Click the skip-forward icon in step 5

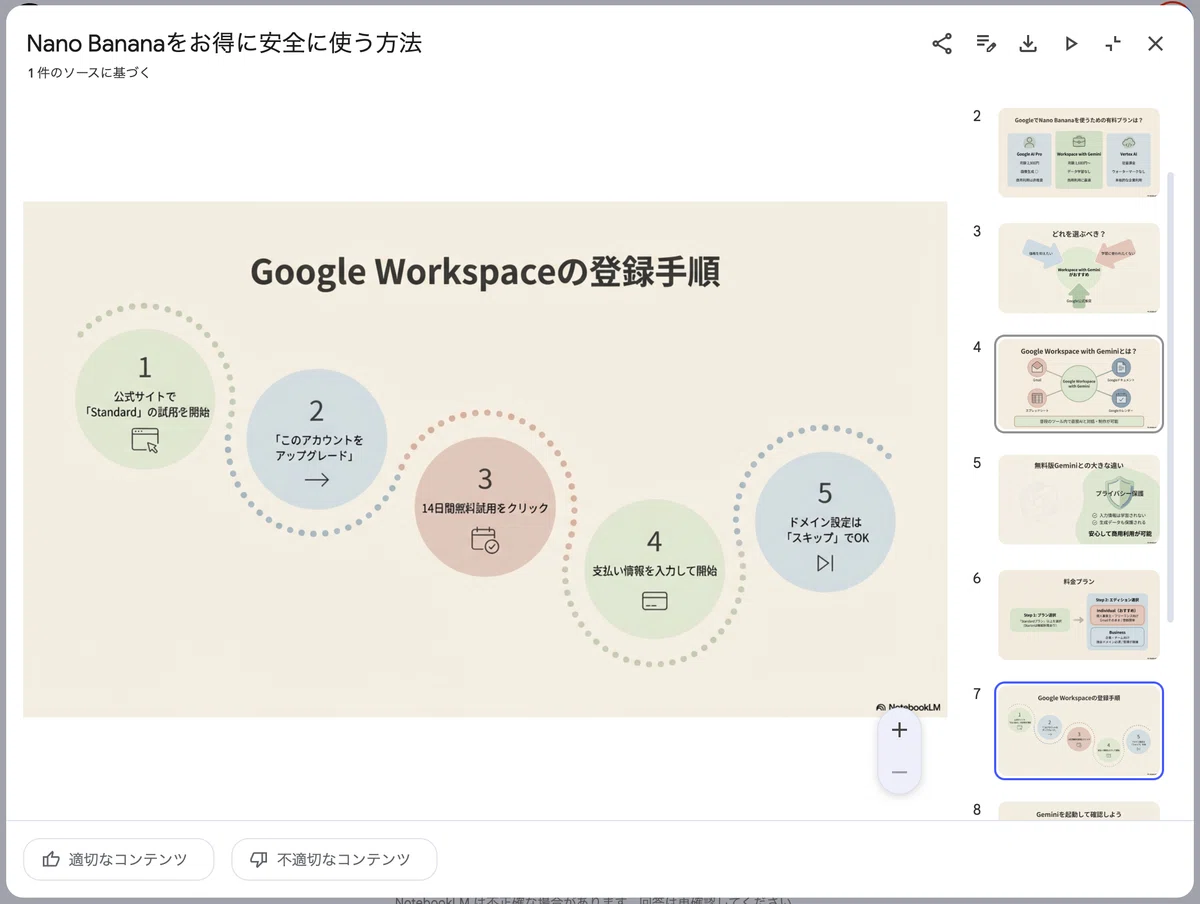click(x=824, y=563)
